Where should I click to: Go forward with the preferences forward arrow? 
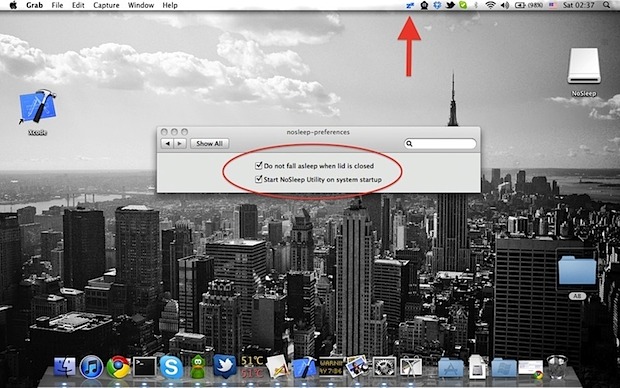180,144
